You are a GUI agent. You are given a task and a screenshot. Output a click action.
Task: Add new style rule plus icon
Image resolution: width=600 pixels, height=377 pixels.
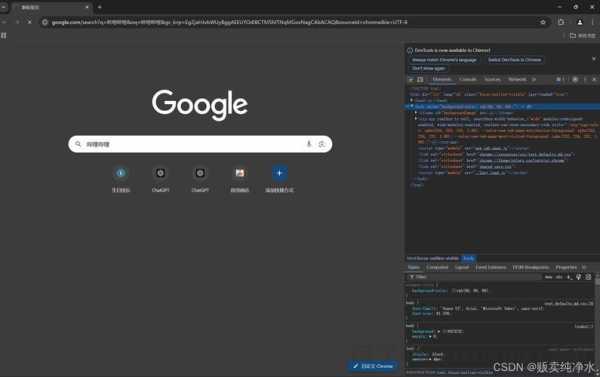569,277
